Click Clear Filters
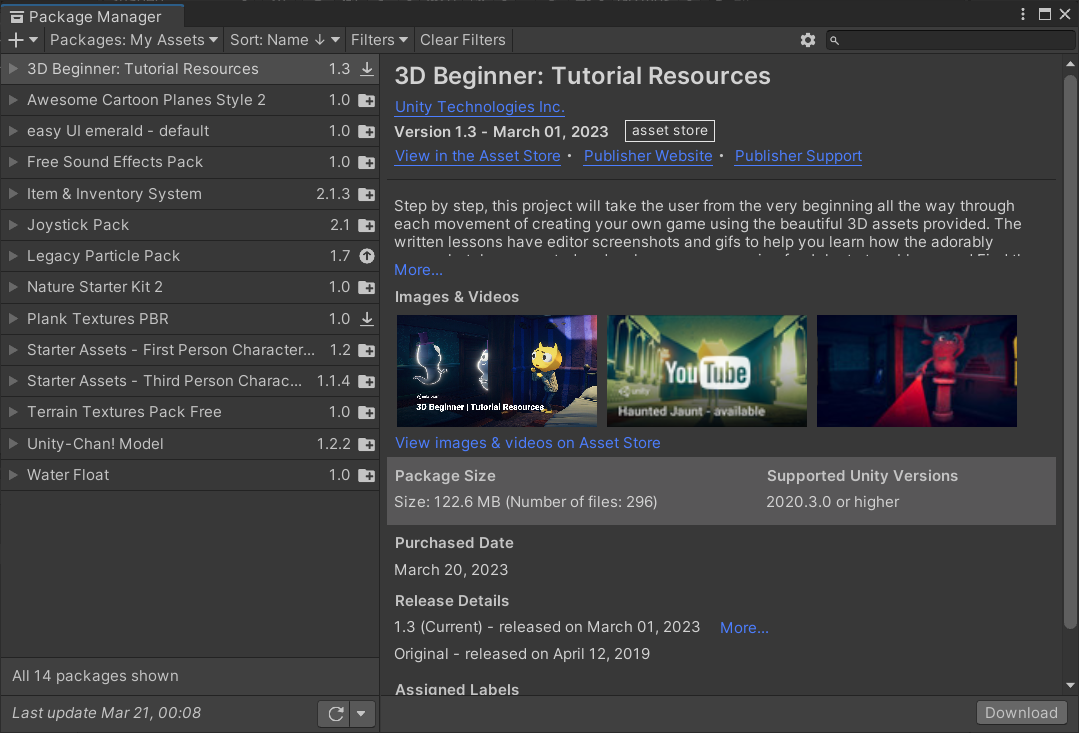Image resolution: width=1079 pixels, height=733 pixels. point(462,40)
